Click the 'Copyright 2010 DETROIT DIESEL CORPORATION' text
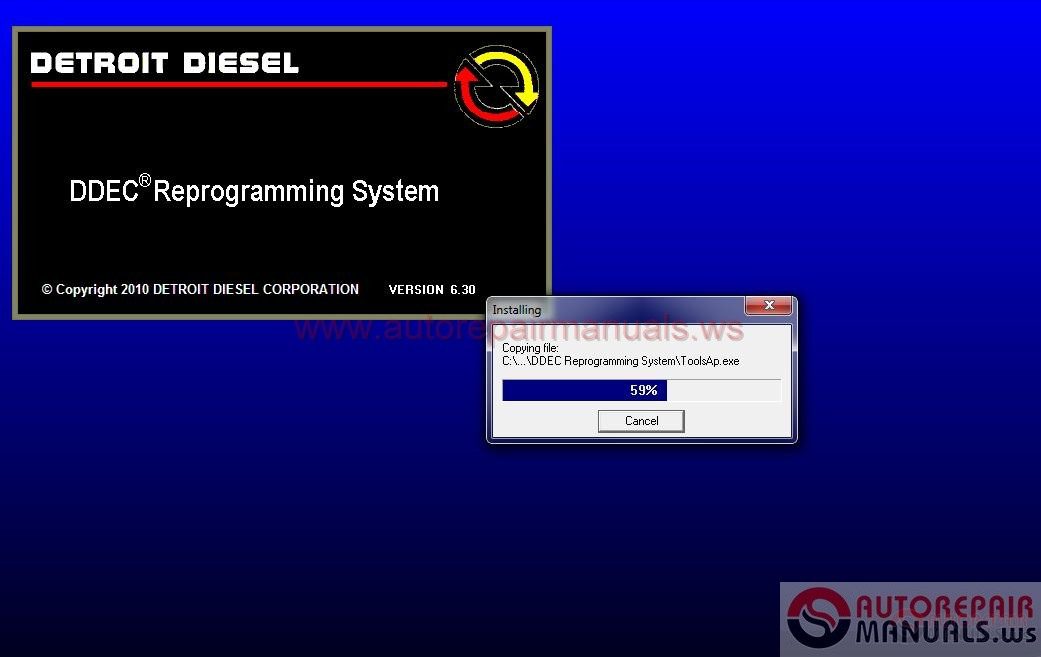The width and height of the screenshot is (1041, 657). point(200,289)
